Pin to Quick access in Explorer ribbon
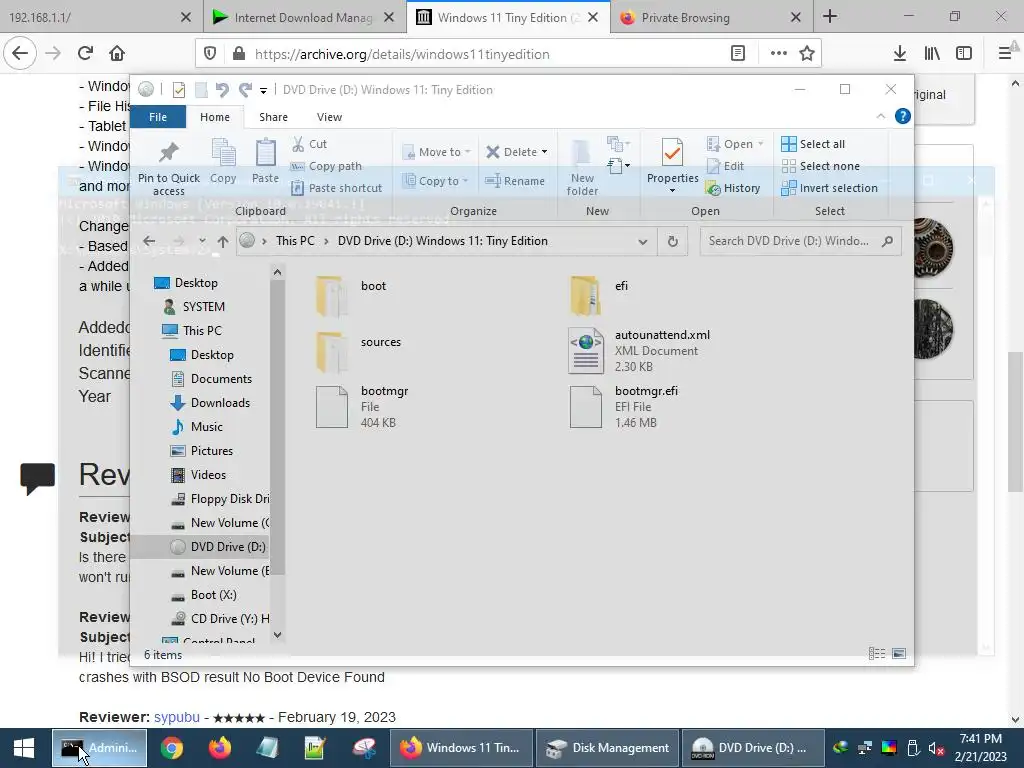The image size is (1024, 768). click(168, 168)
